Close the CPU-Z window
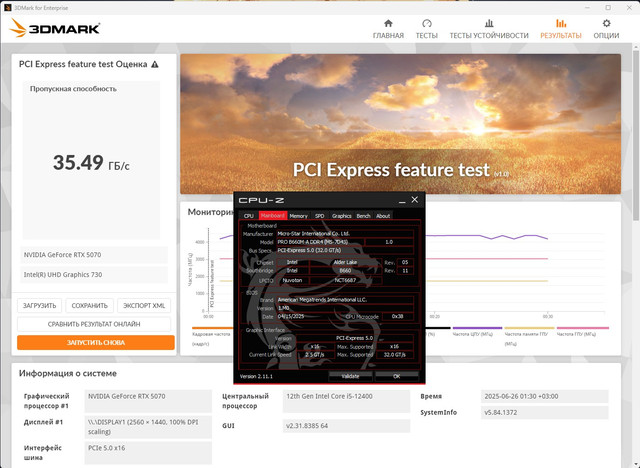Viewport: 640px width, 468px height. click(415, 200)
